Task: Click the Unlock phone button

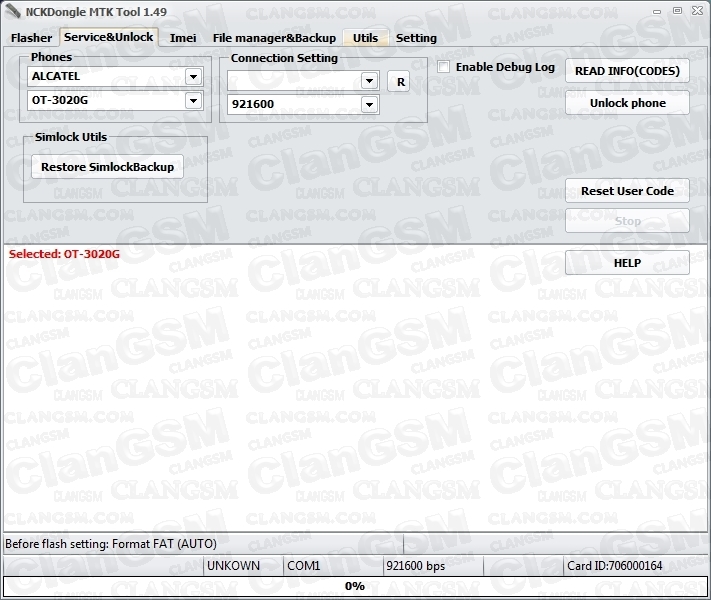Action: (x=627, y=103)
